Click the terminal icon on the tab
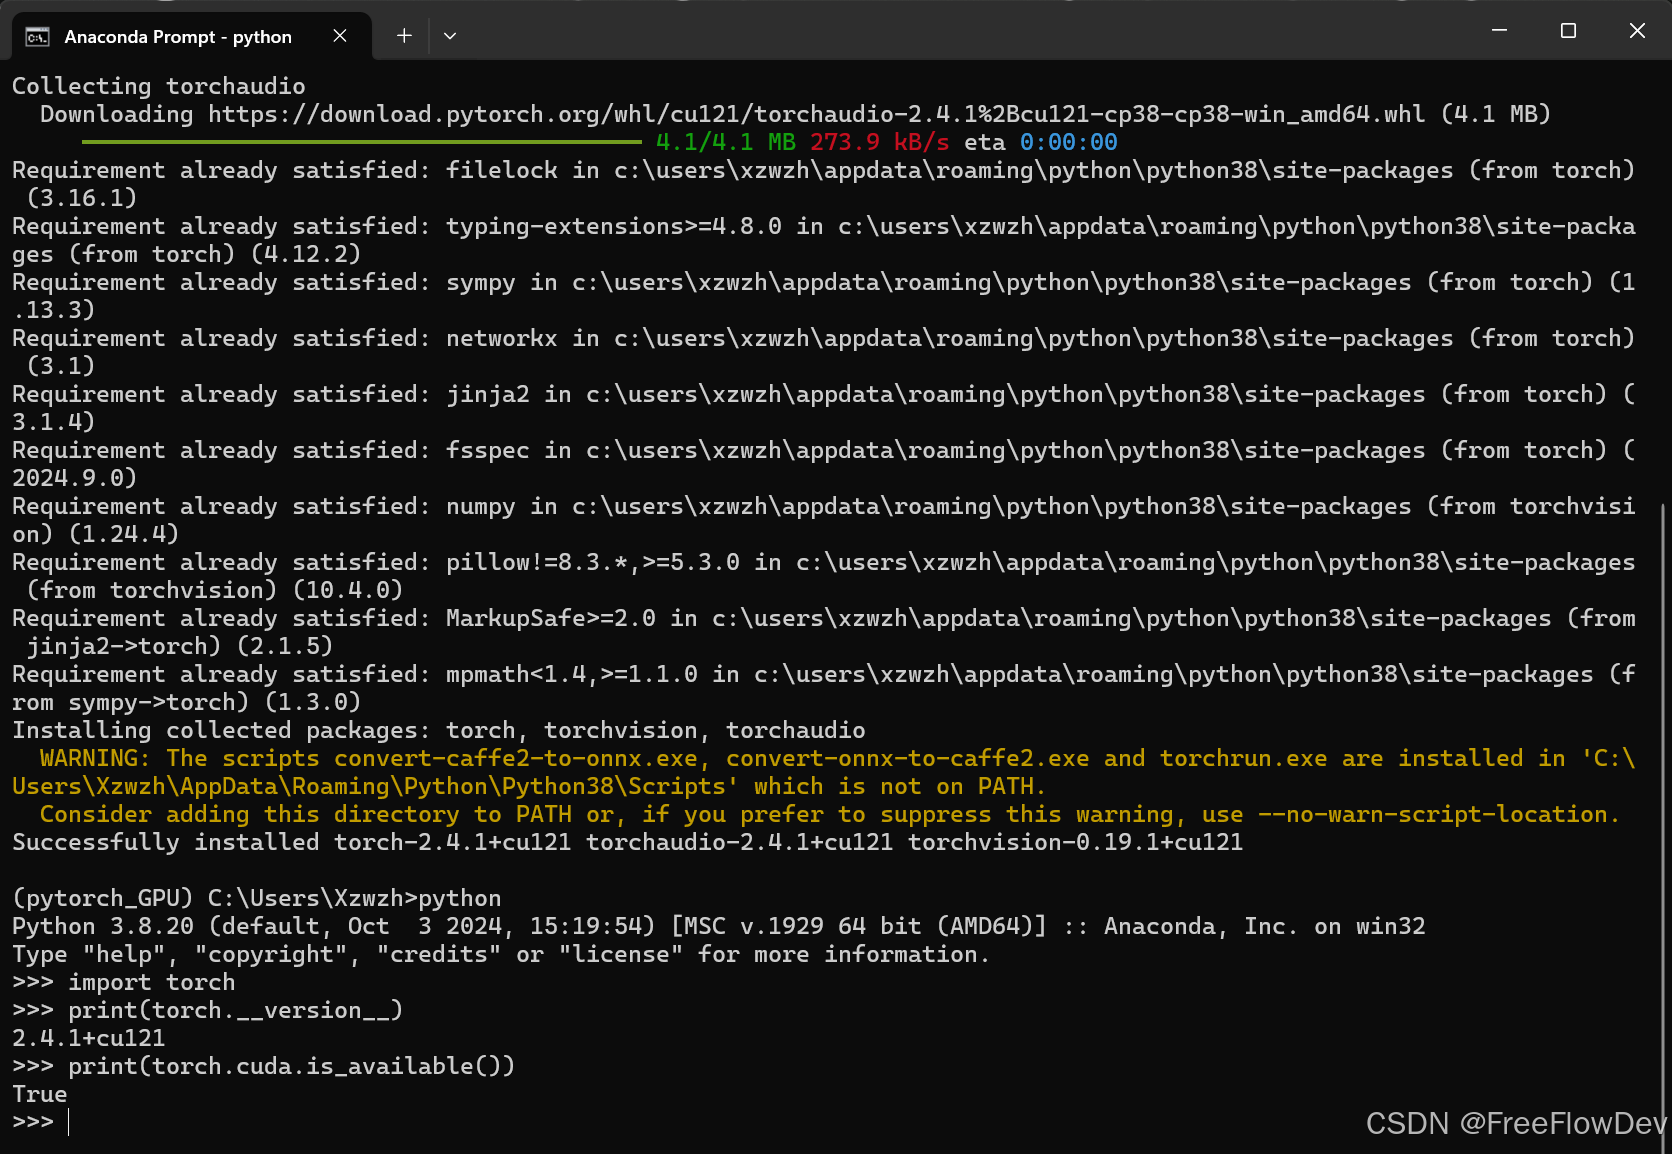This screenshot has width=1672, height=1154. pos(37,37)
